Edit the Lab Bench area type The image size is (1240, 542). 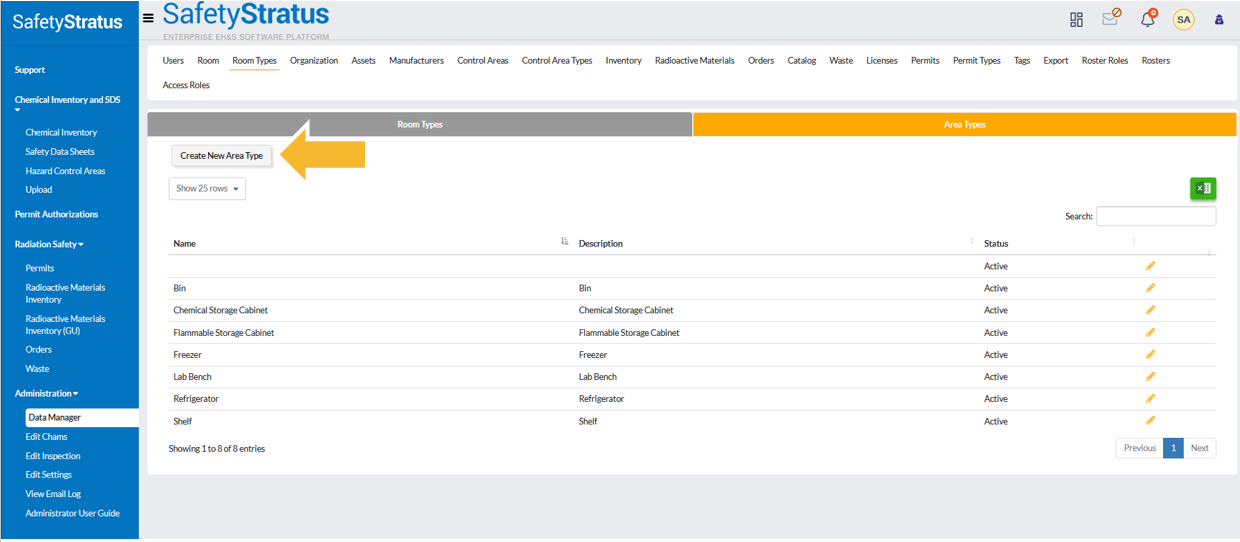point(1150,376)
